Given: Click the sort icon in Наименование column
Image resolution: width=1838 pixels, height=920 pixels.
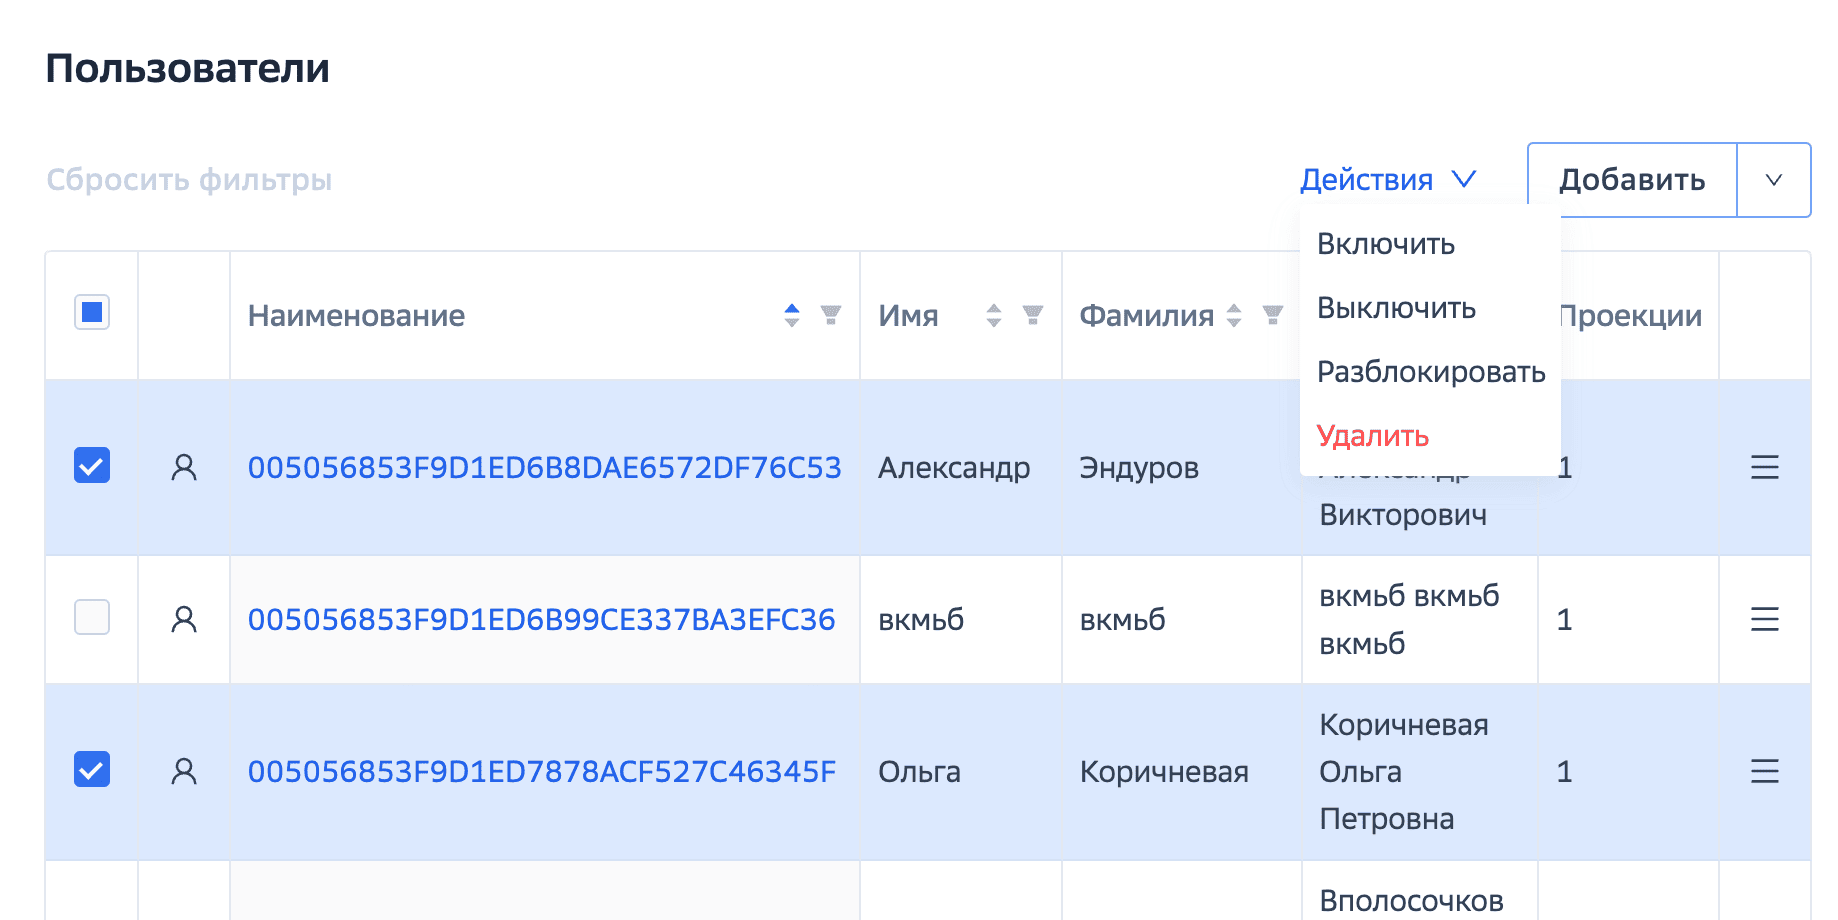Looking at the screenshot, I should [x=792, y=316].
